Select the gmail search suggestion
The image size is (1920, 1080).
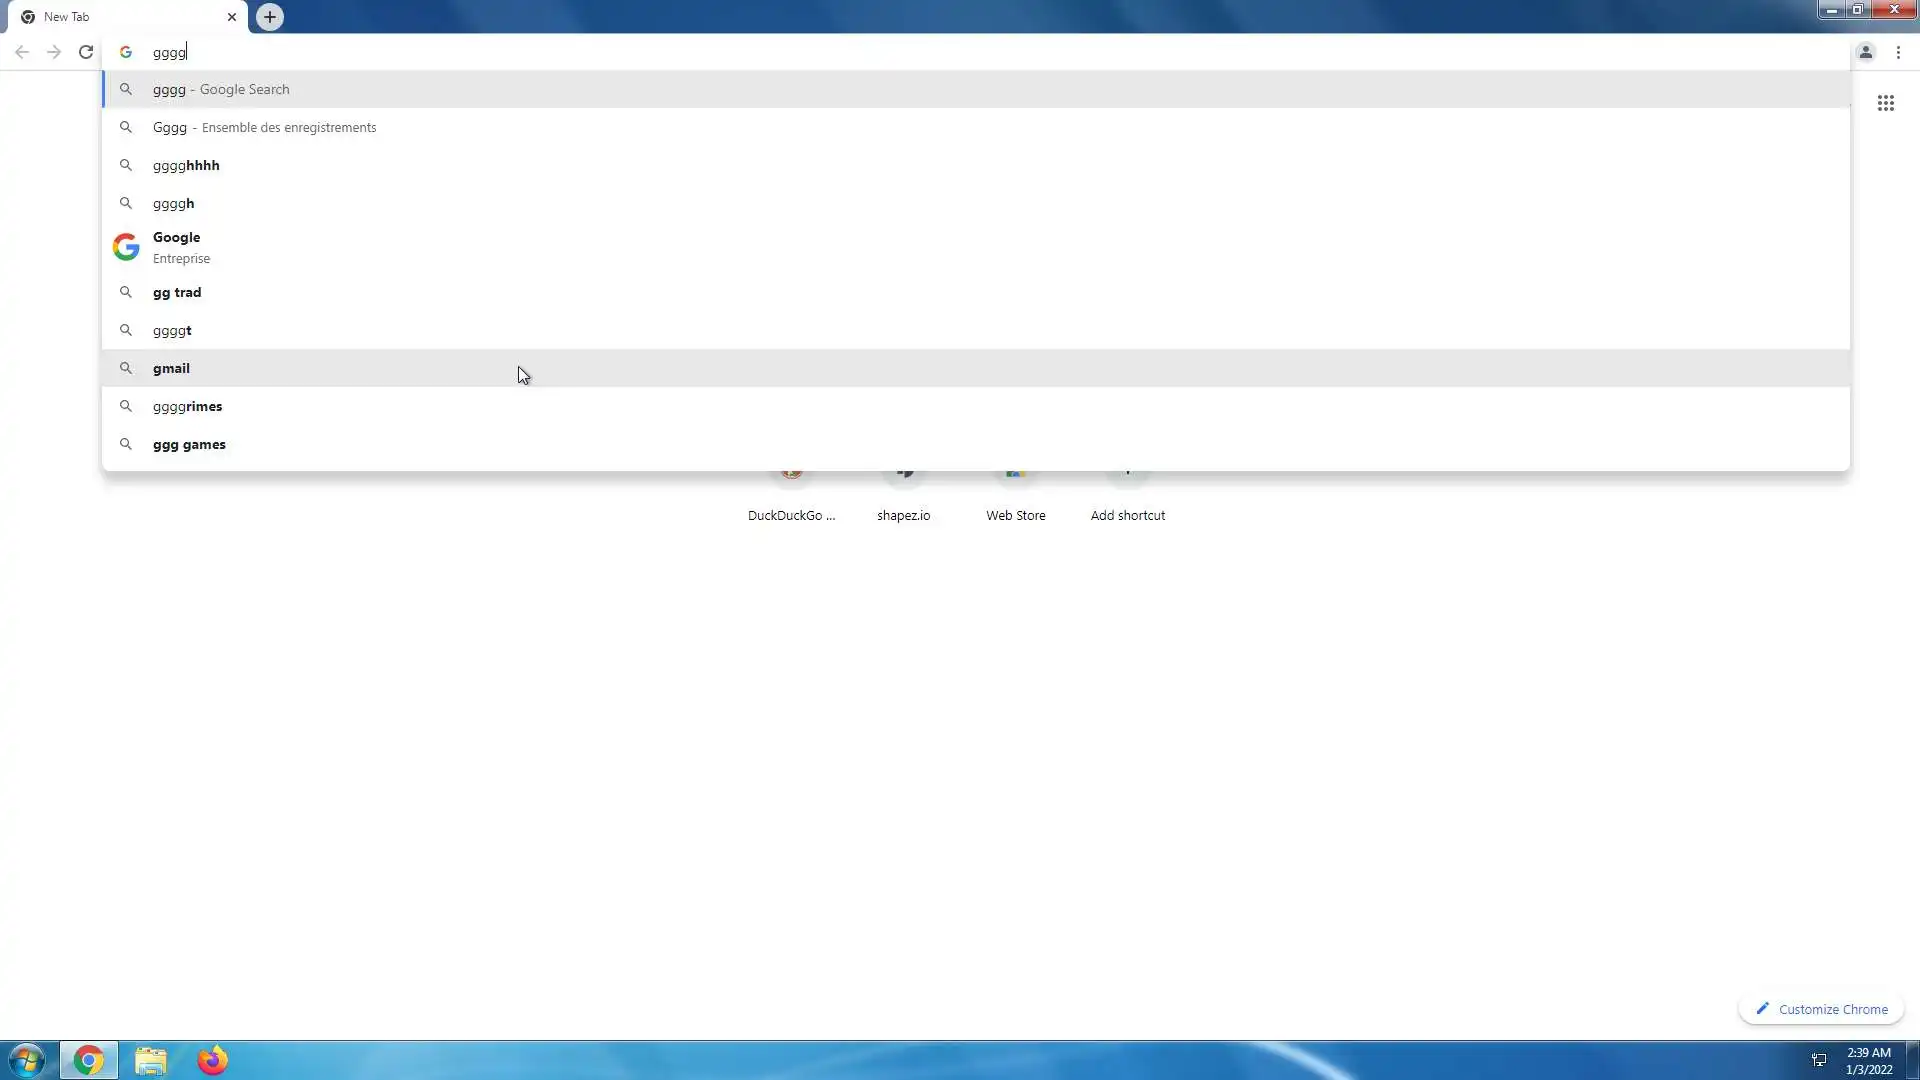click(171, 368)
